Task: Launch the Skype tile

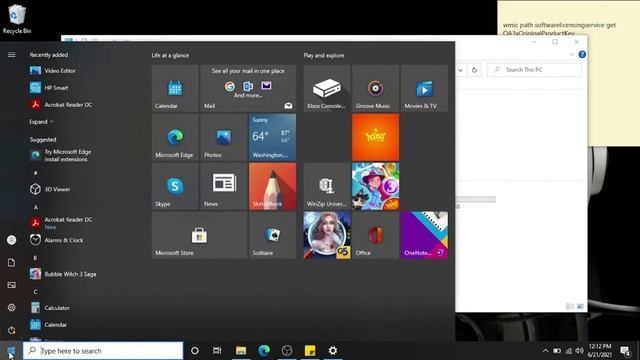Action: point(175,186)
